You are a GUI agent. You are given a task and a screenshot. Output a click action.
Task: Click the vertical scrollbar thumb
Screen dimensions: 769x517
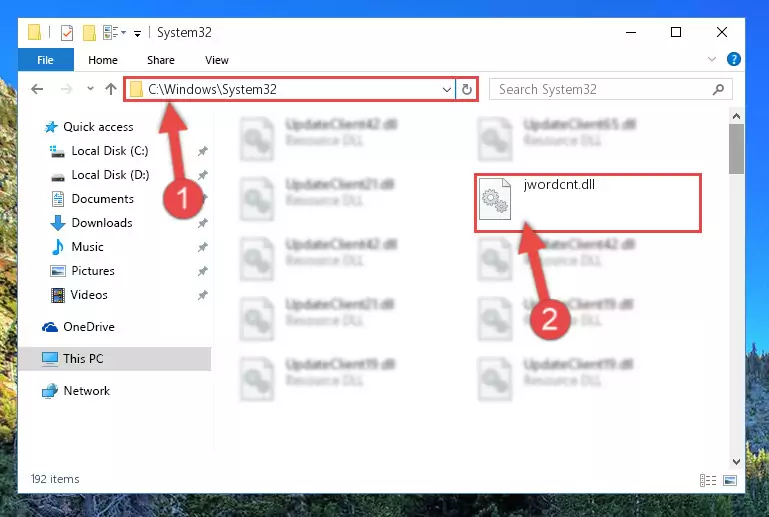tap(736, 149)
